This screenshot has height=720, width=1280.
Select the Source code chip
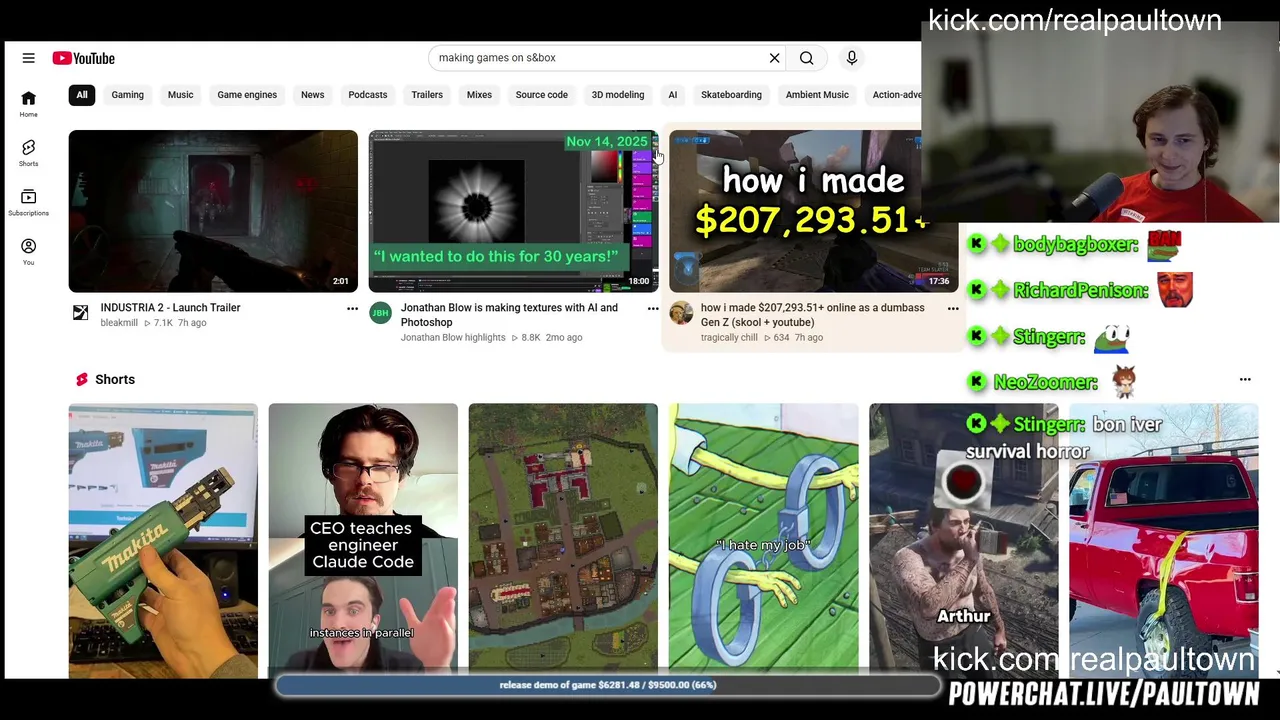542,95
